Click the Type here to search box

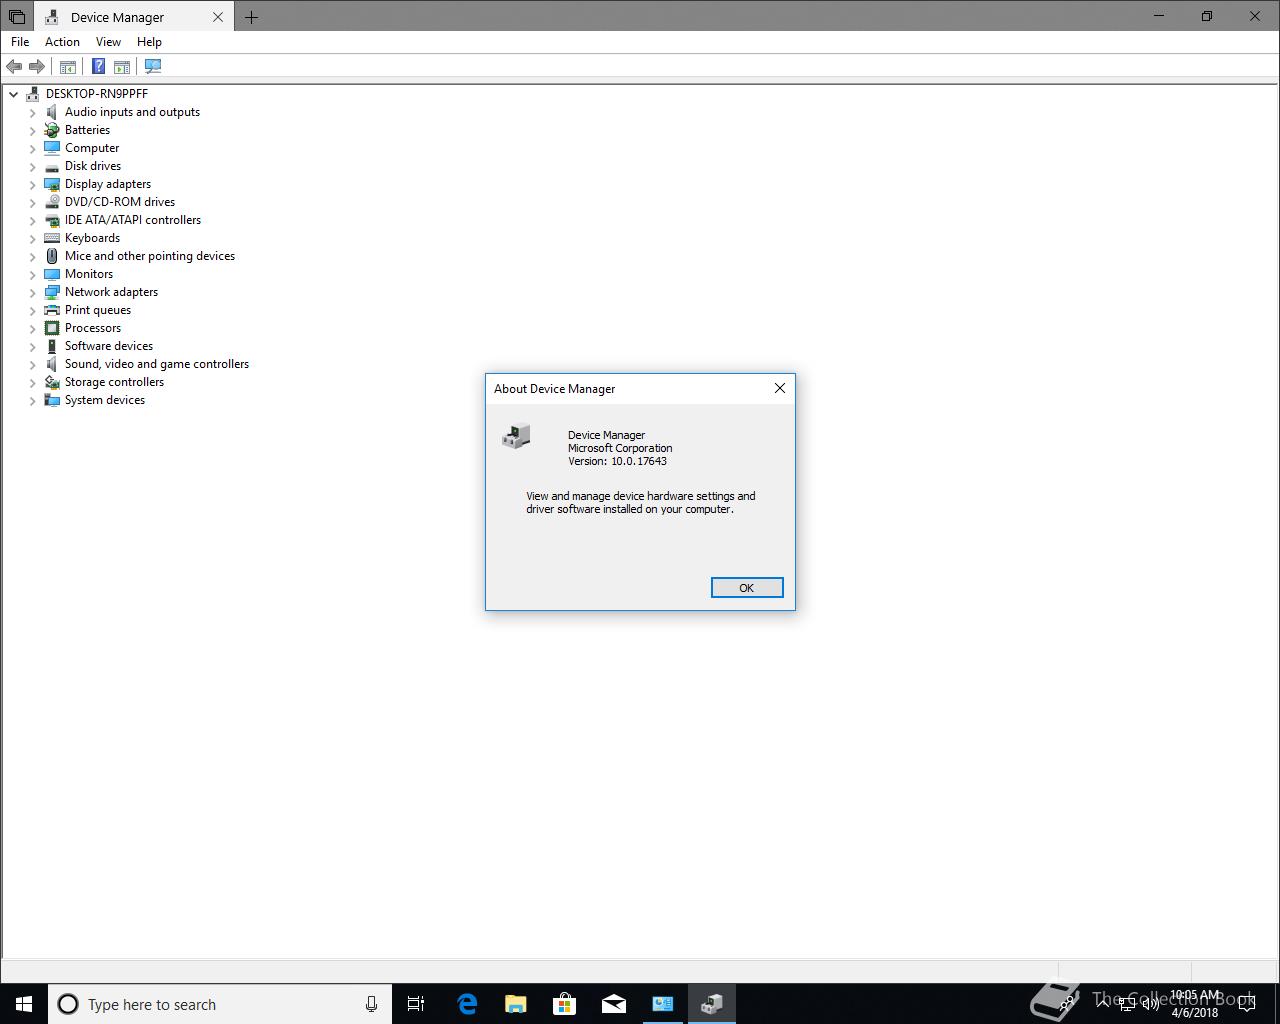[x=220, y=1004]
